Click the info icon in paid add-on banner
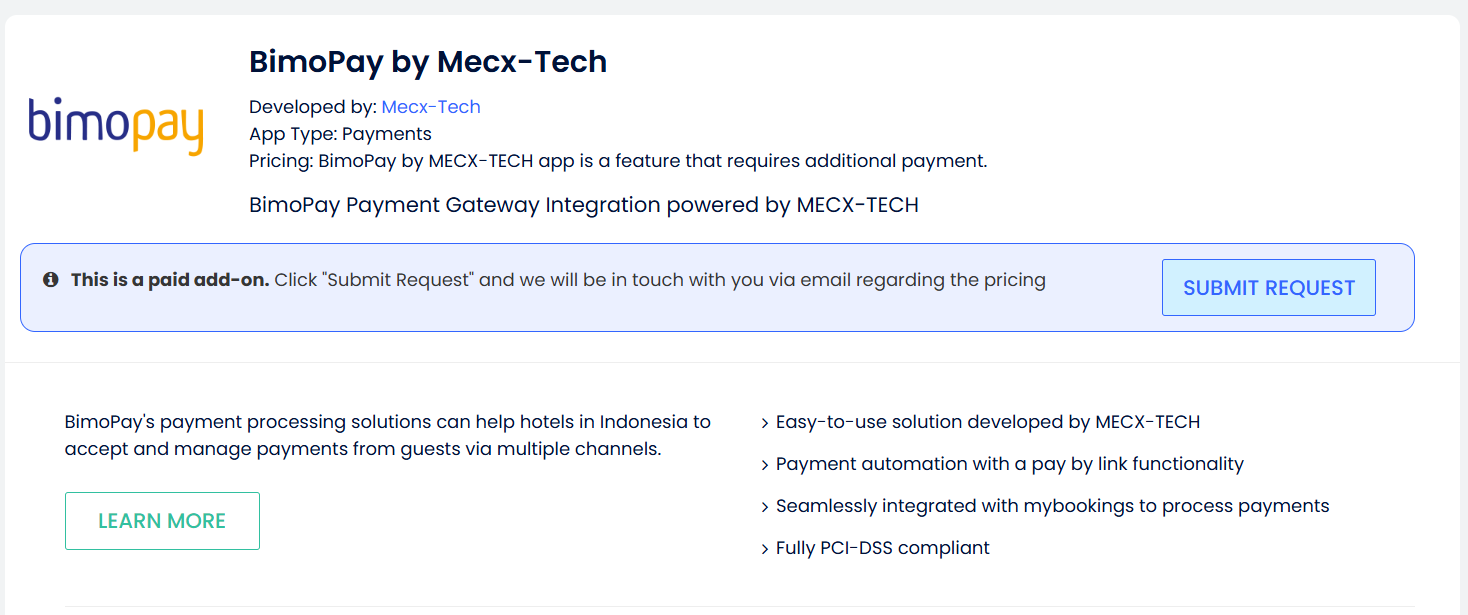The width and height of the screenshot is (1468, 615). click(x=51, y=280)
